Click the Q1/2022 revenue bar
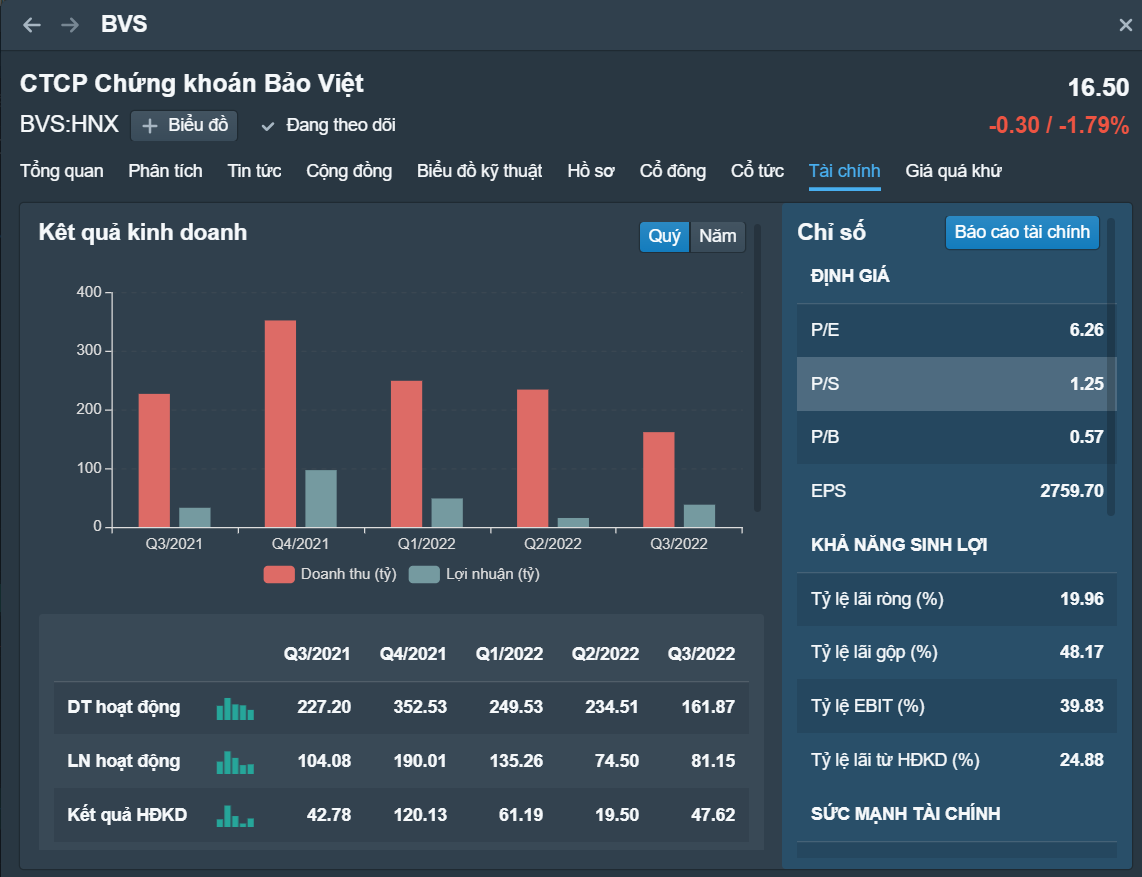The image size is (1142, 877). point(406,454)
